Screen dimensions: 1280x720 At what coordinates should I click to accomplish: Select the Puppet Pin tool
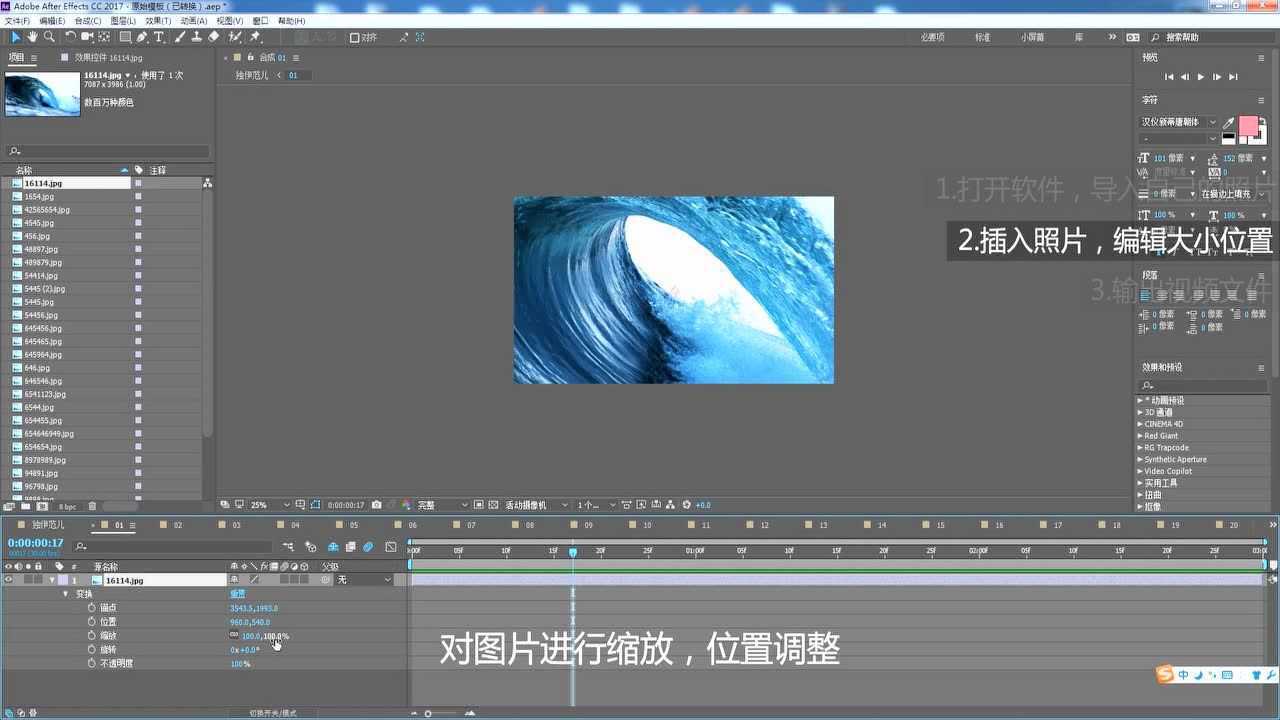pos(255,37)
